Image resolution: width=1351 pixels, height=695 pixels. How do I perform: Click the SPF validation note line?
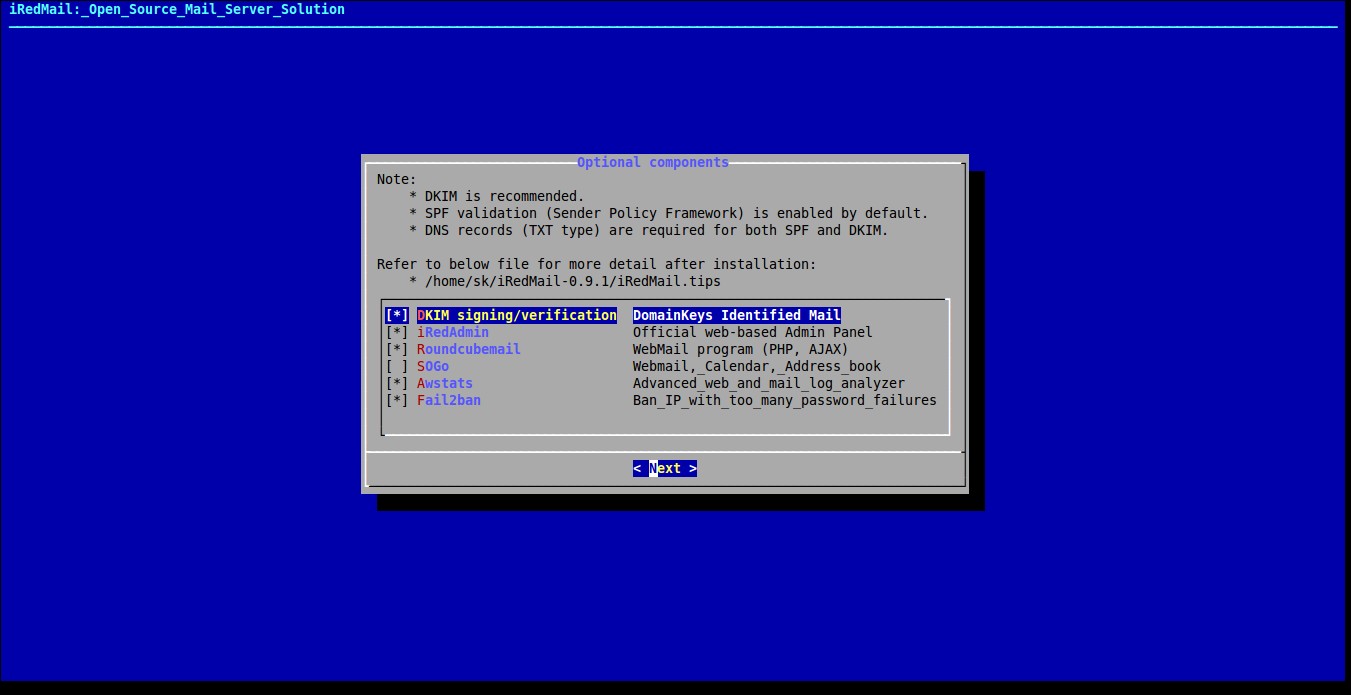[677, 213]
